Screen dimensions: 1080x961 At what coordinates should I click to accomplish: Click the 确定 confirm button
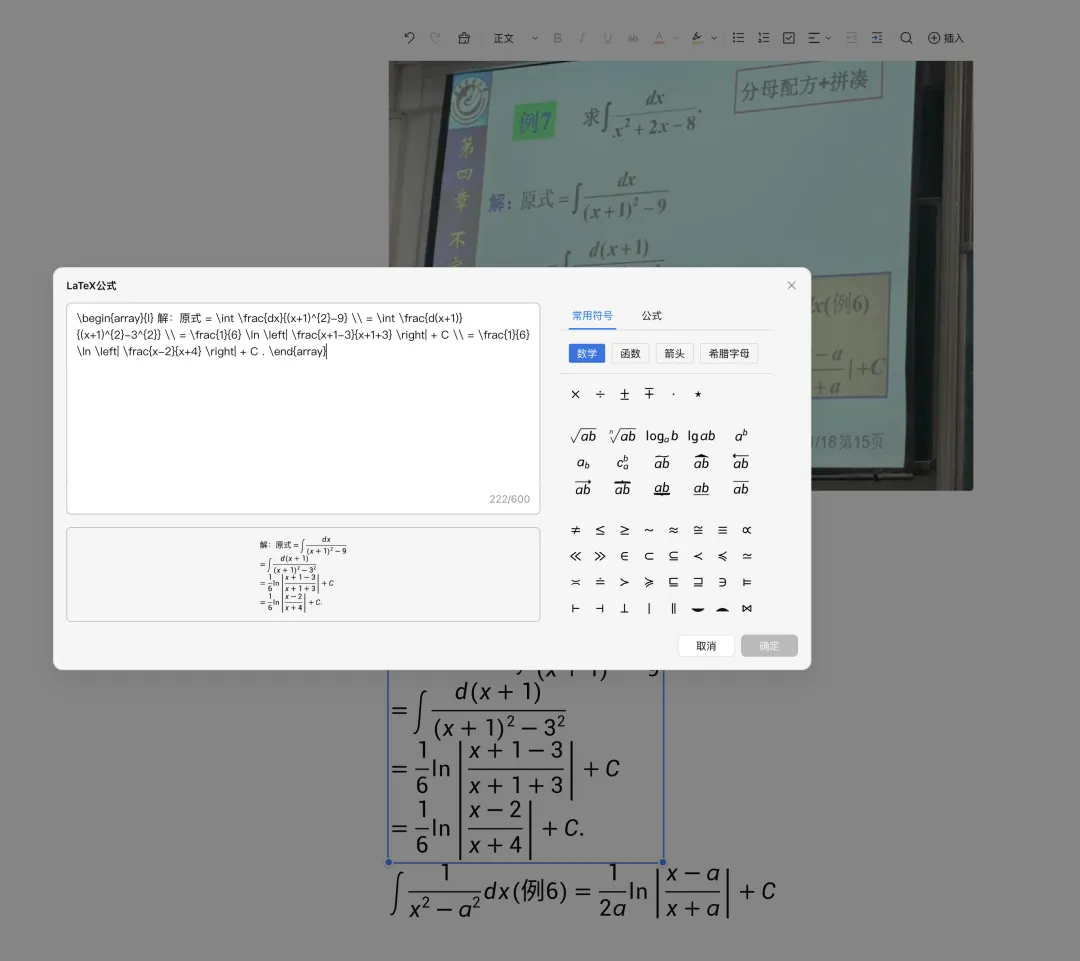tap(769, 645)
